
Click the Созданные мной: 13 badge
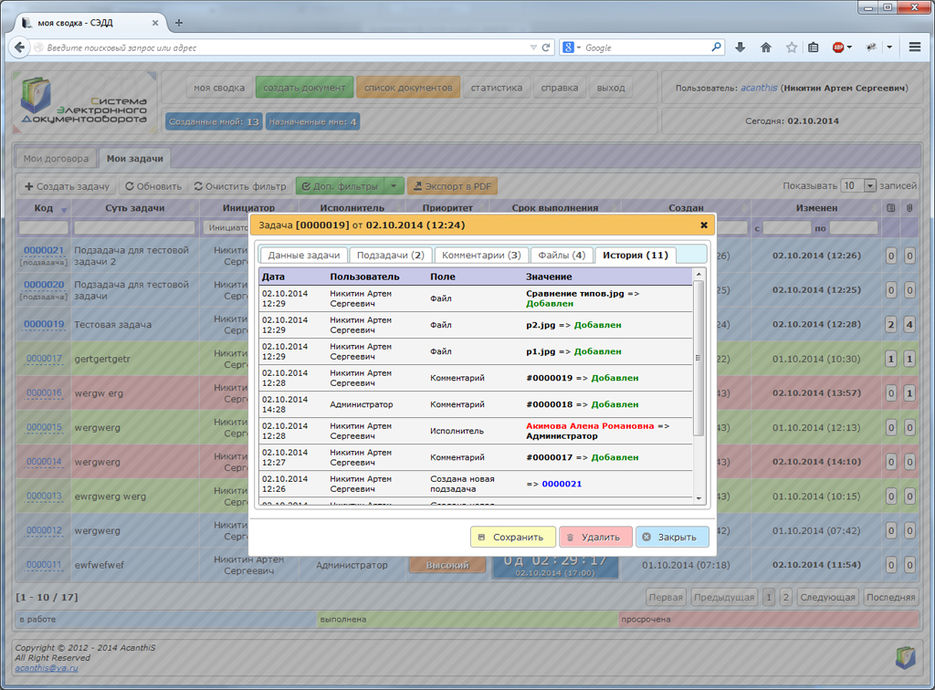tap(213, 122)
